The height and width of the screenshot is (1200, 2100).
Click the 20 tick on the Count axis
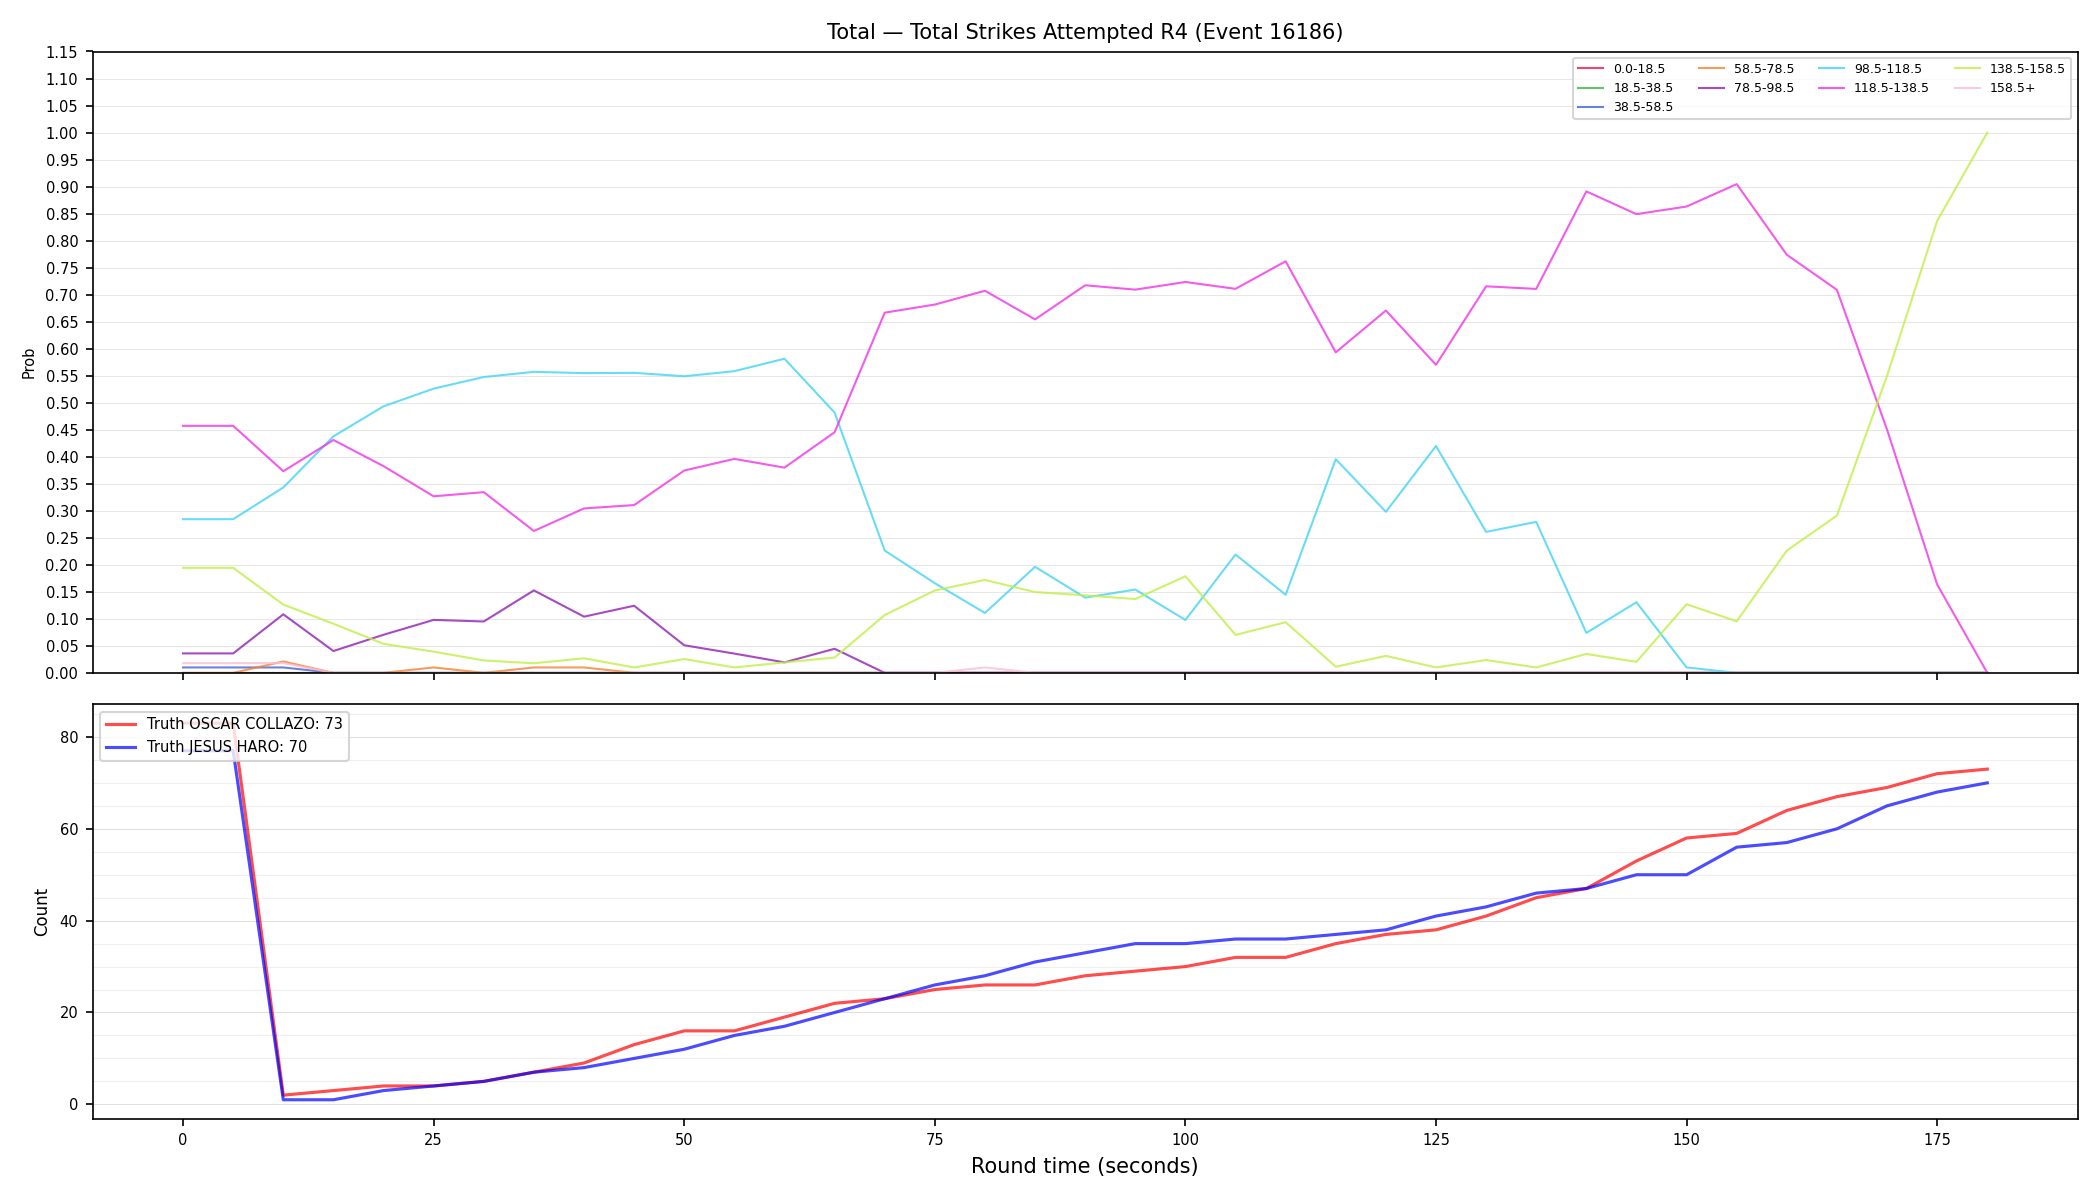70,1013
